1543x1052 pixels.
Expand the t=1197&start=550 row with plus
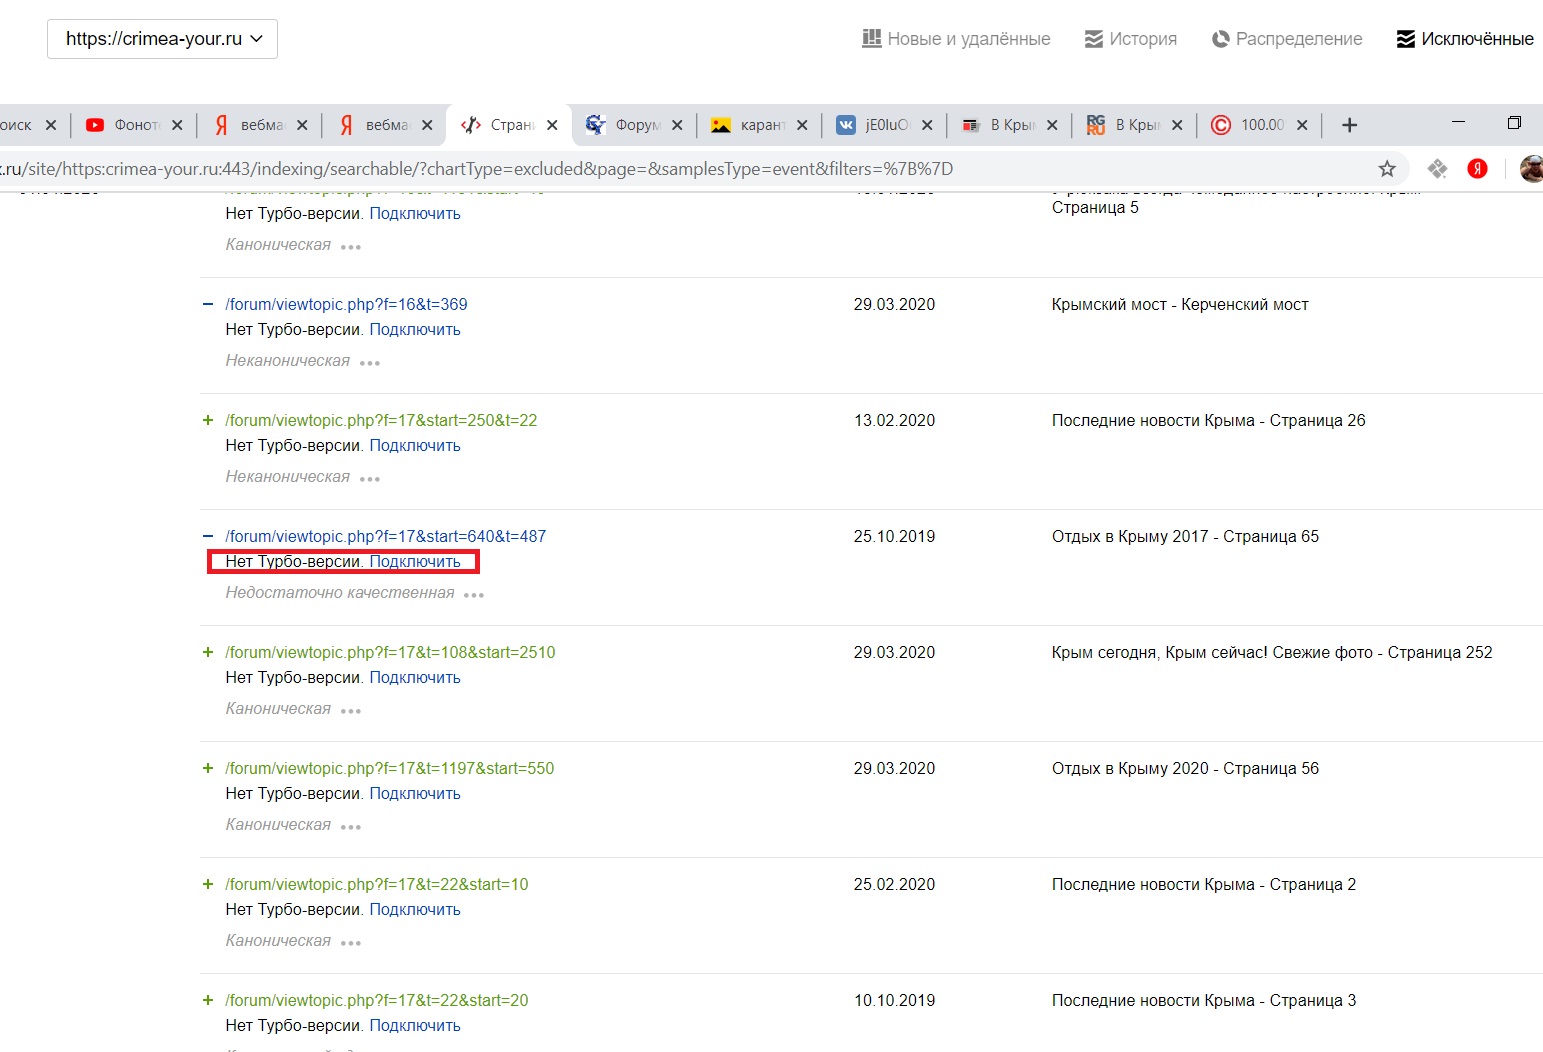(x=208, y=768)
